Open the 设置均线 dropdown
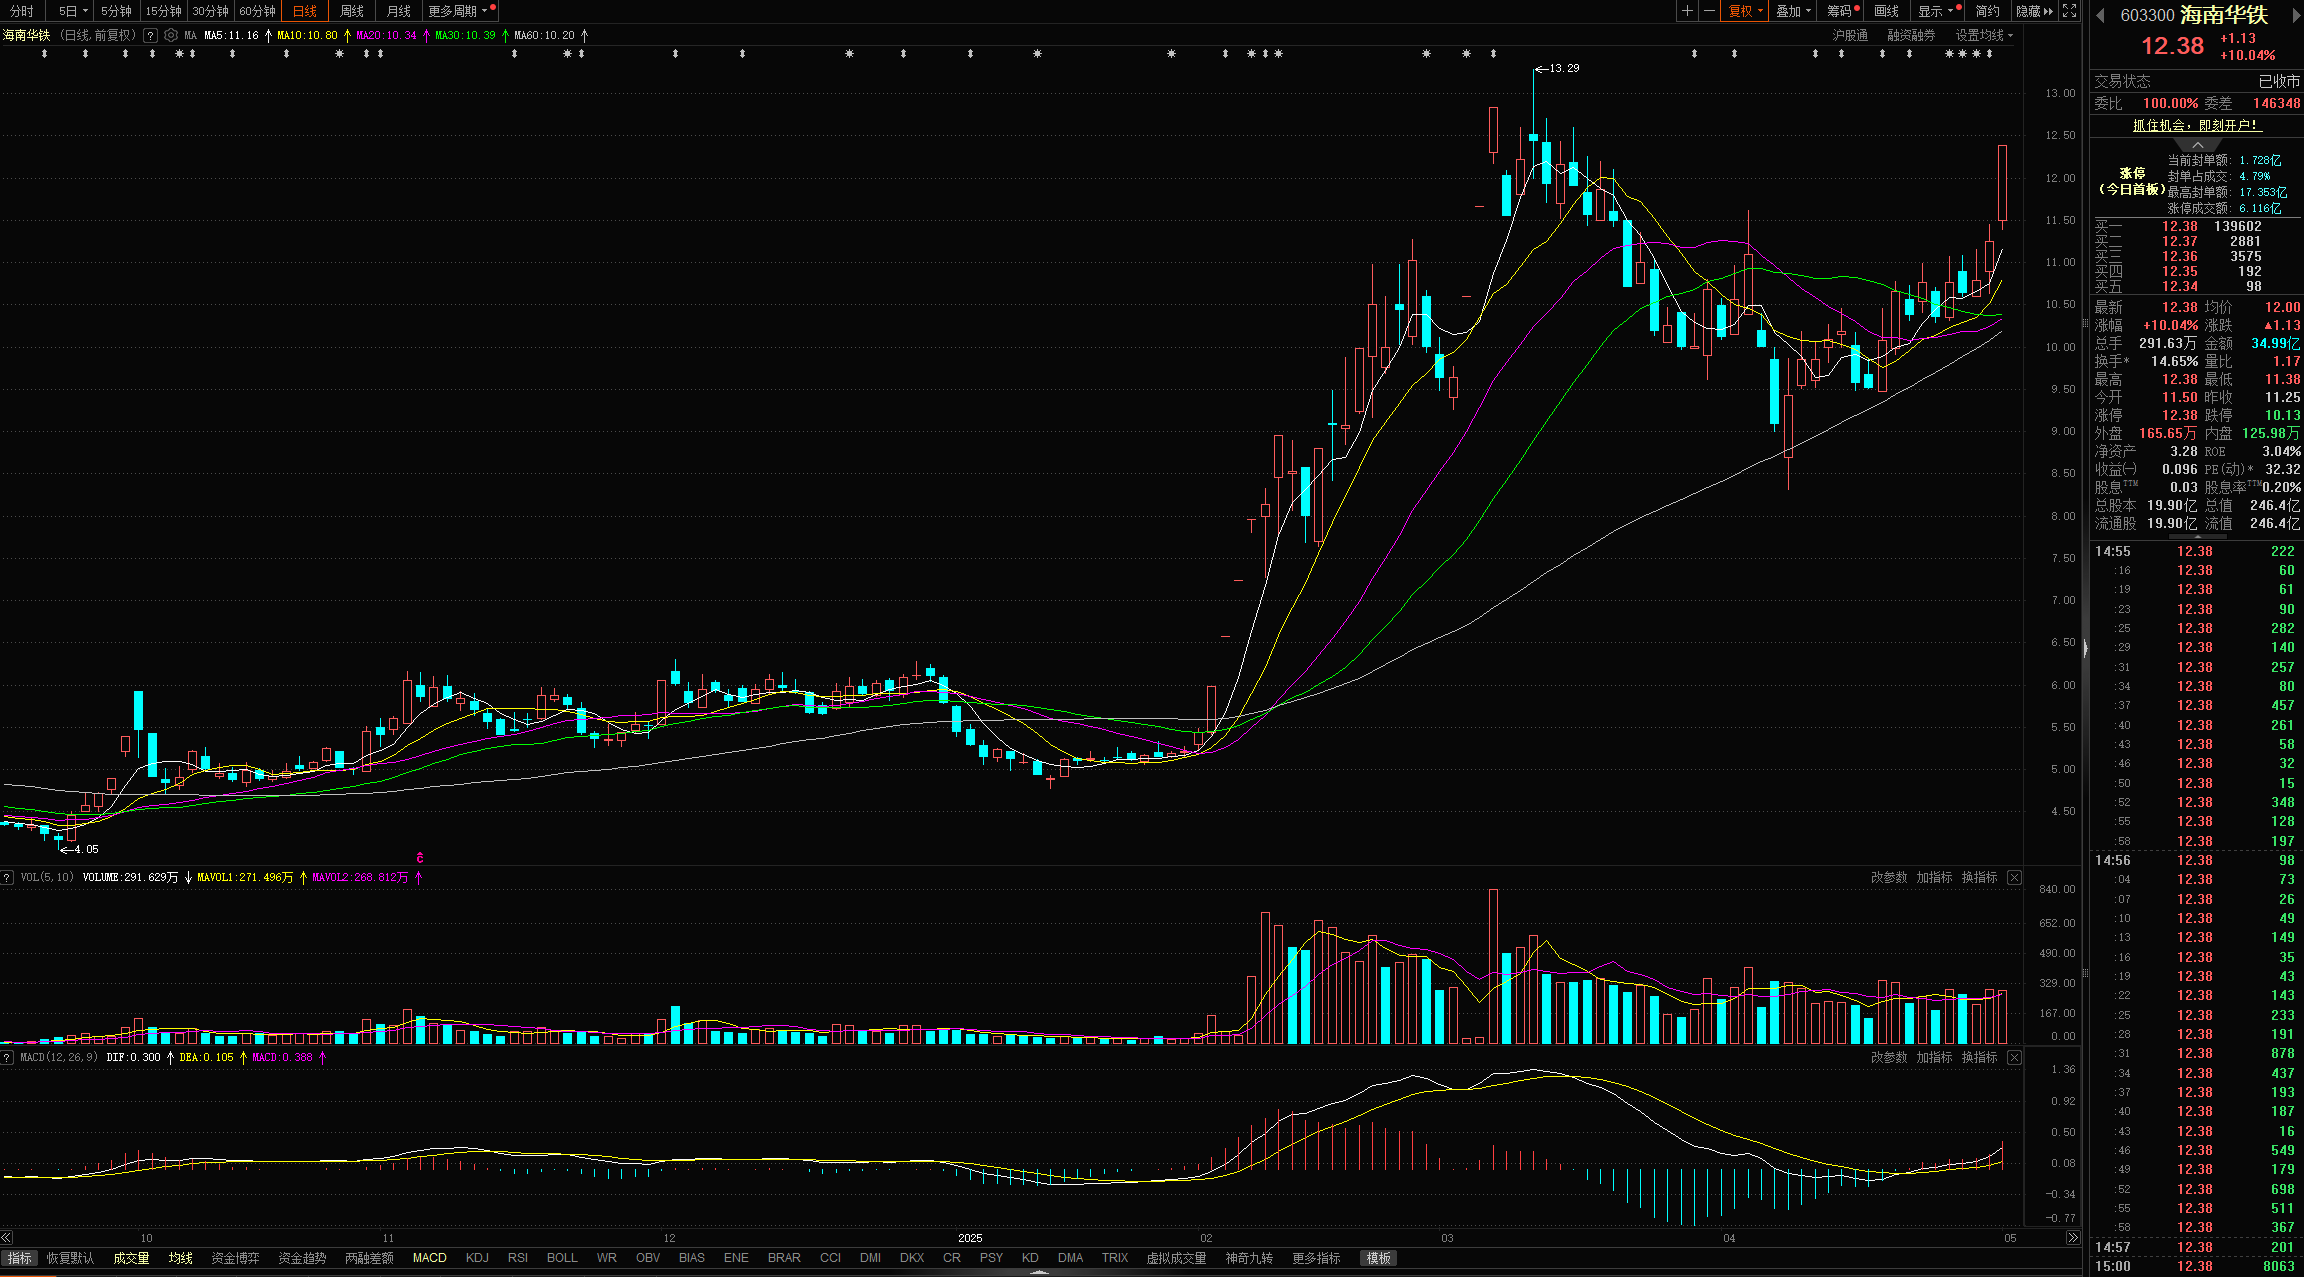2304x1277 pixels. click(1984, 35)
